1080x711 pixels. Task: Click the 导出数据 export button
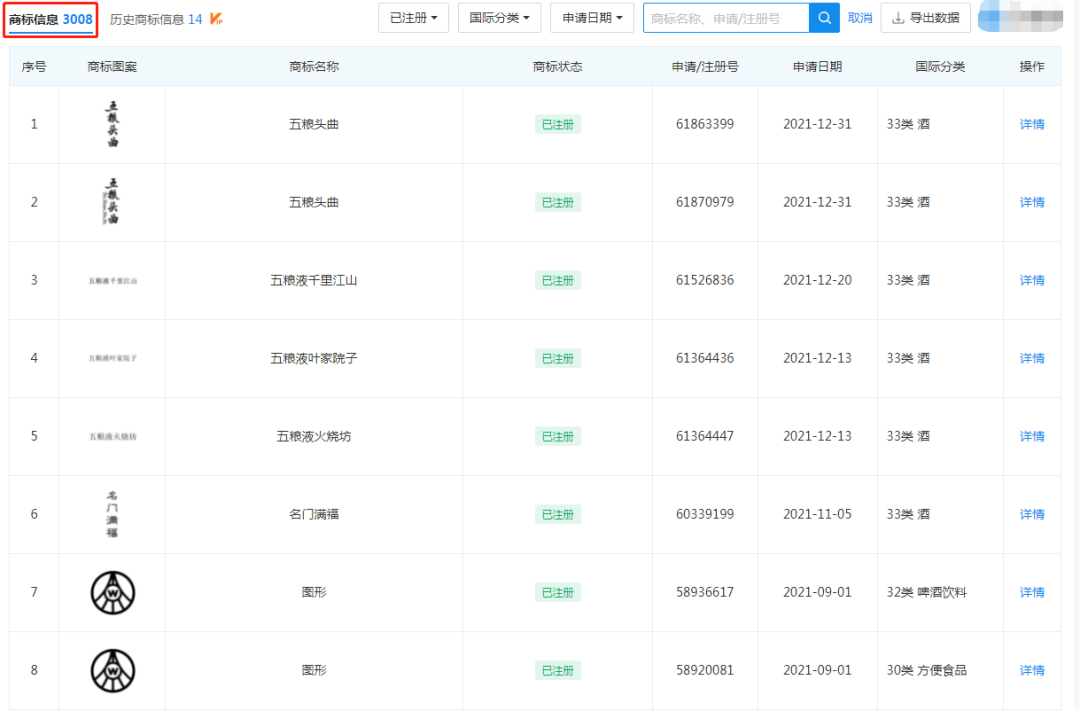click(x=925, y=18)
